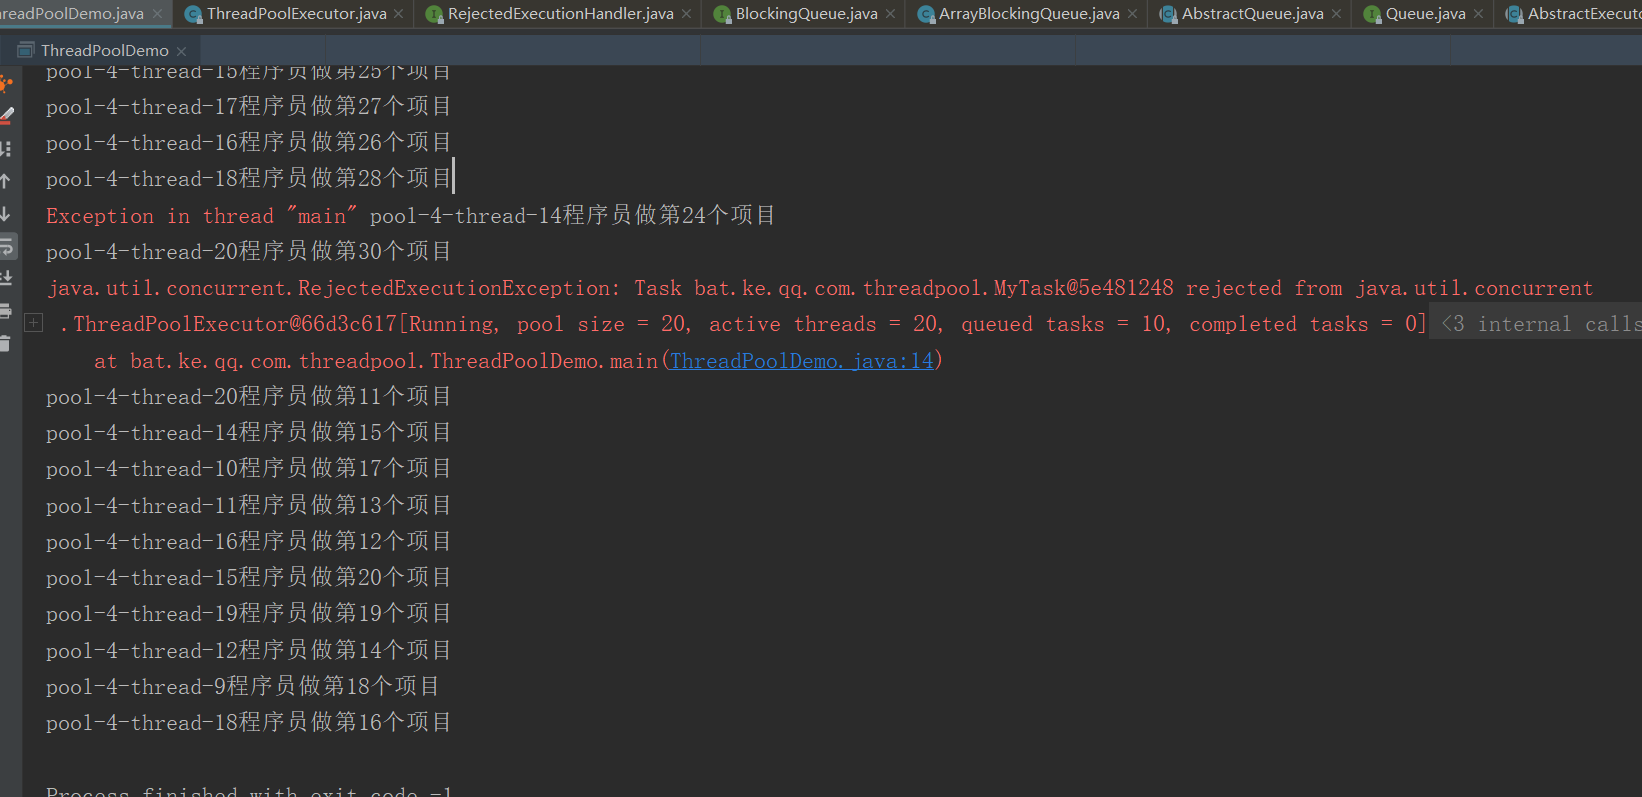Click the ThreadPoolDemo run tab window icon
The image size is (1642, 797).
point(26,50)
